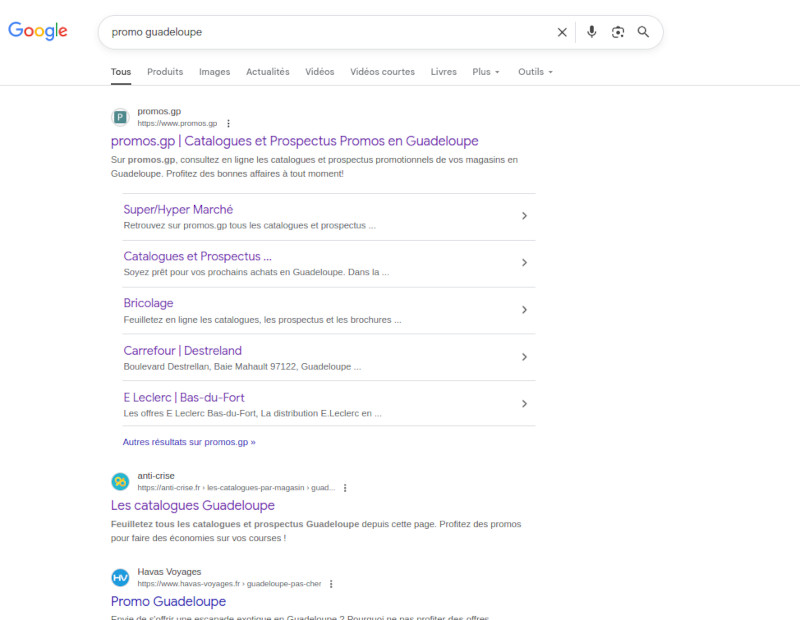Click the promos.gp site favicon
The image size is (800, 620).
[120, 117]
